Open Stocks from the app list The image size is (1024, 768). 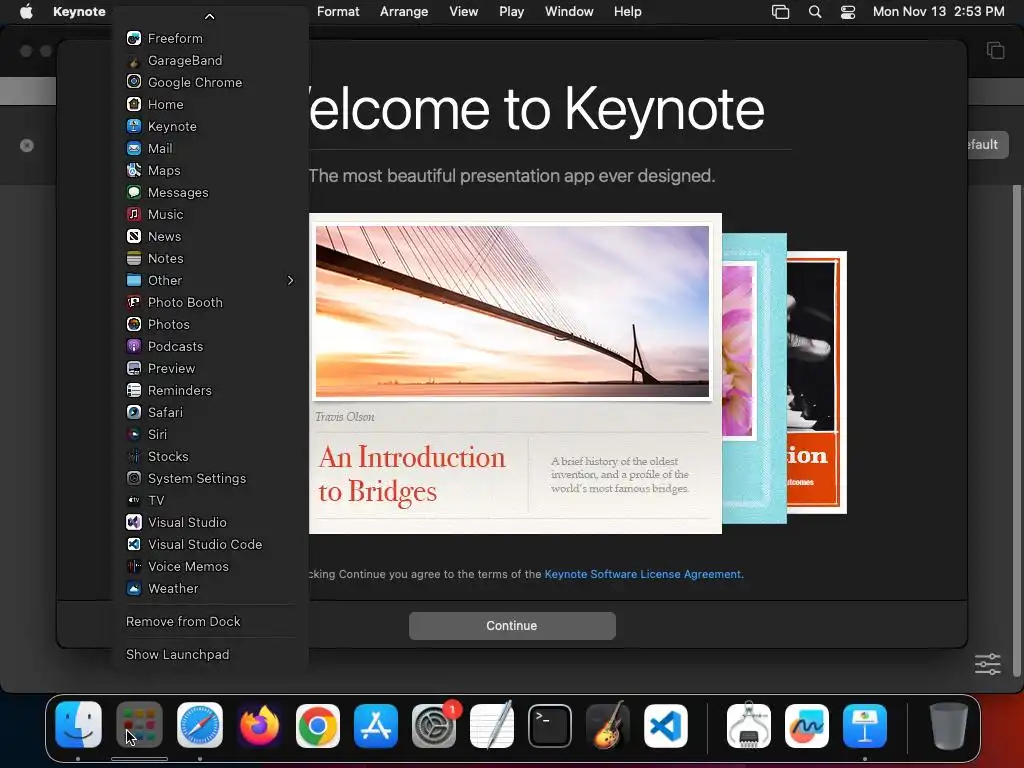pos(210,456)
